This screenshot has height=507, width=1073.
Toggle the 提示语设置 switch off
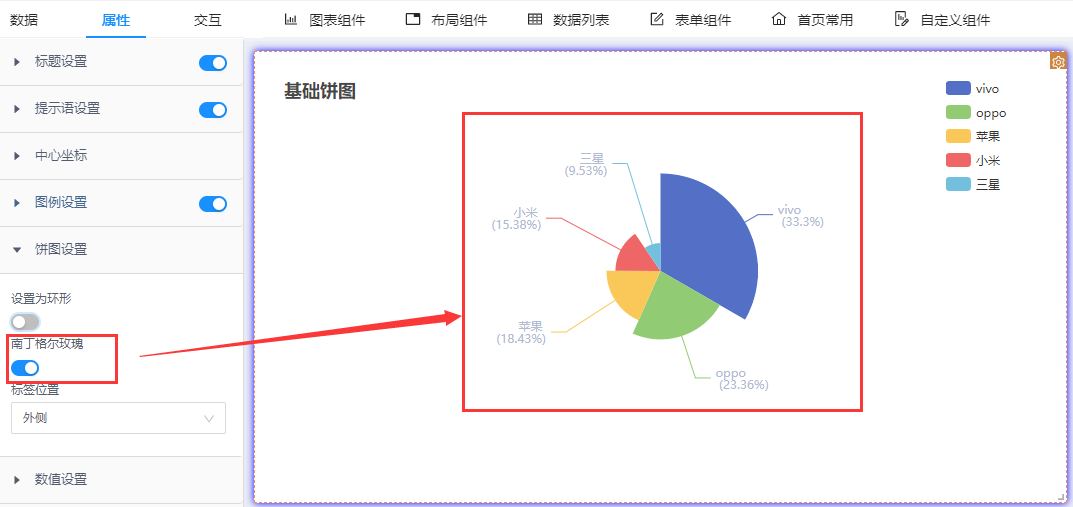click(x=213, y=109)
